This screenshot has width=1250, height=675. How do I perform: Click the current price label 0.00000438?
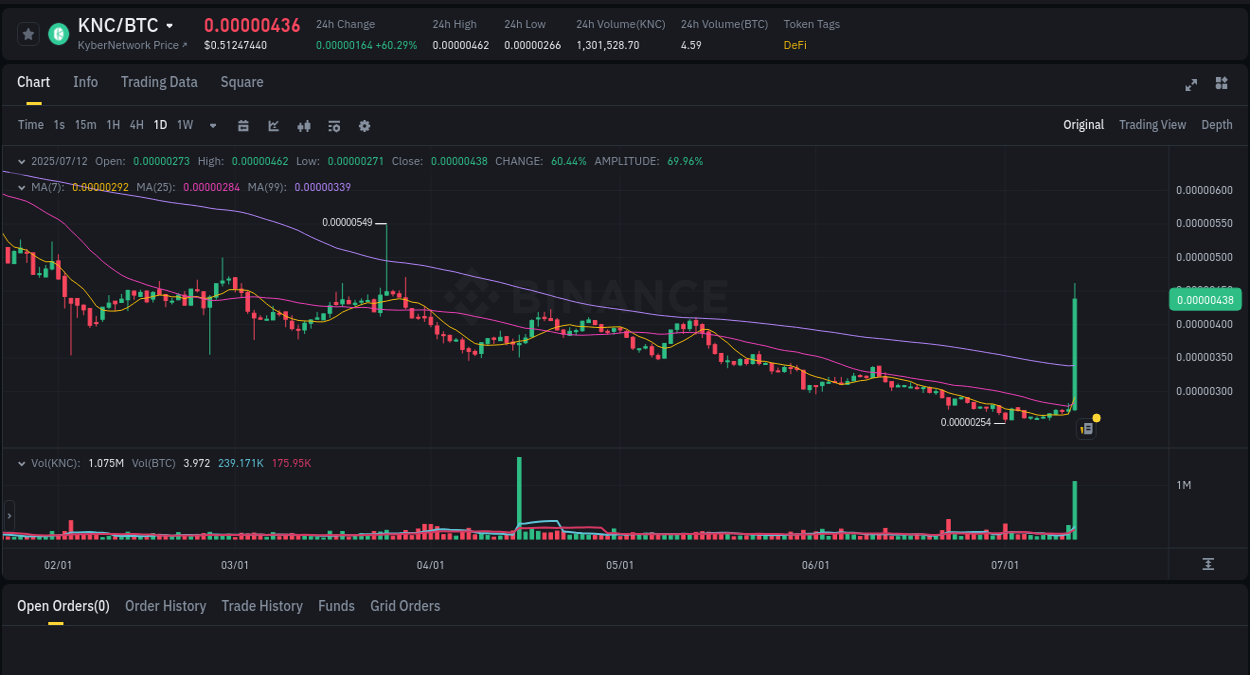coord(1204,299)
